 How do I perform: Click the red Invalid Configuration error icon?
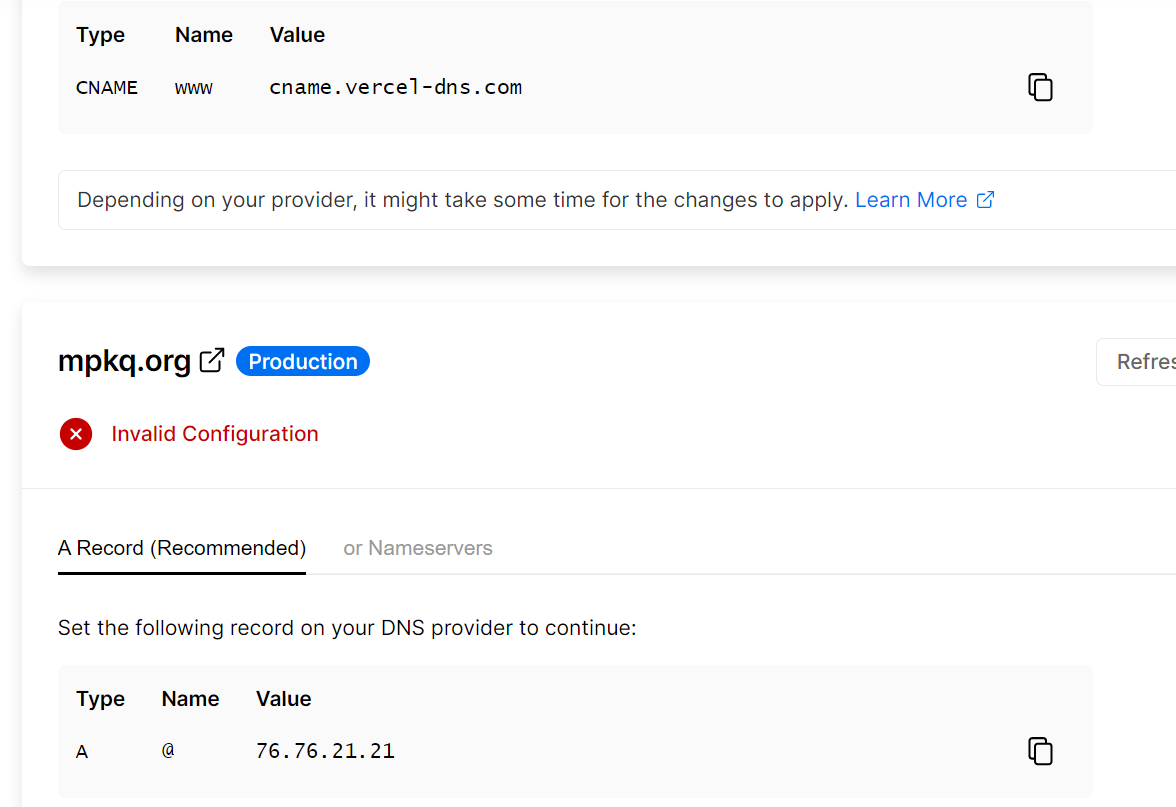pos(76,434)
